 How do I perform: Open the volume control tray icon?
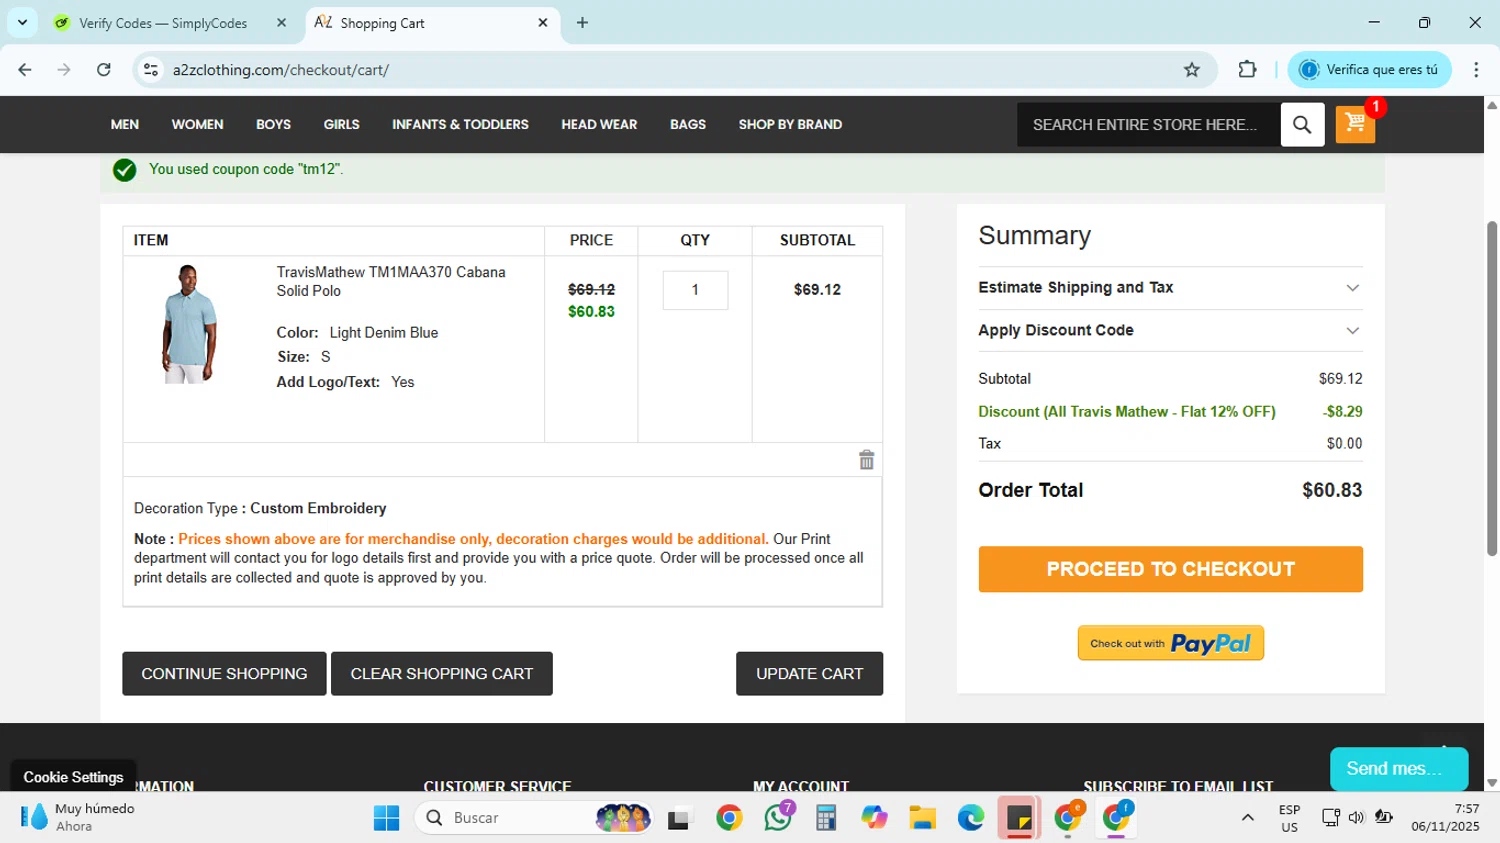(1356, 818)
